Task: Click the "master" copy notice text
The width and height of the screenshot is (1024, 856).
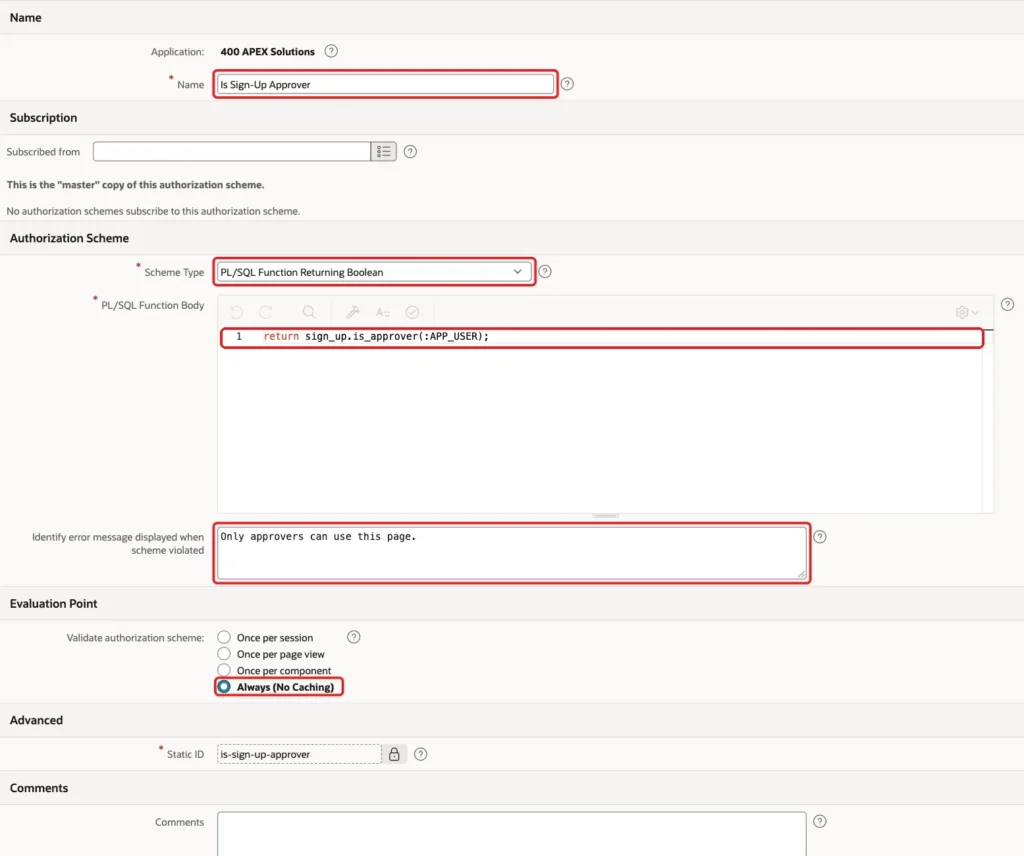Action: point(135,185)
